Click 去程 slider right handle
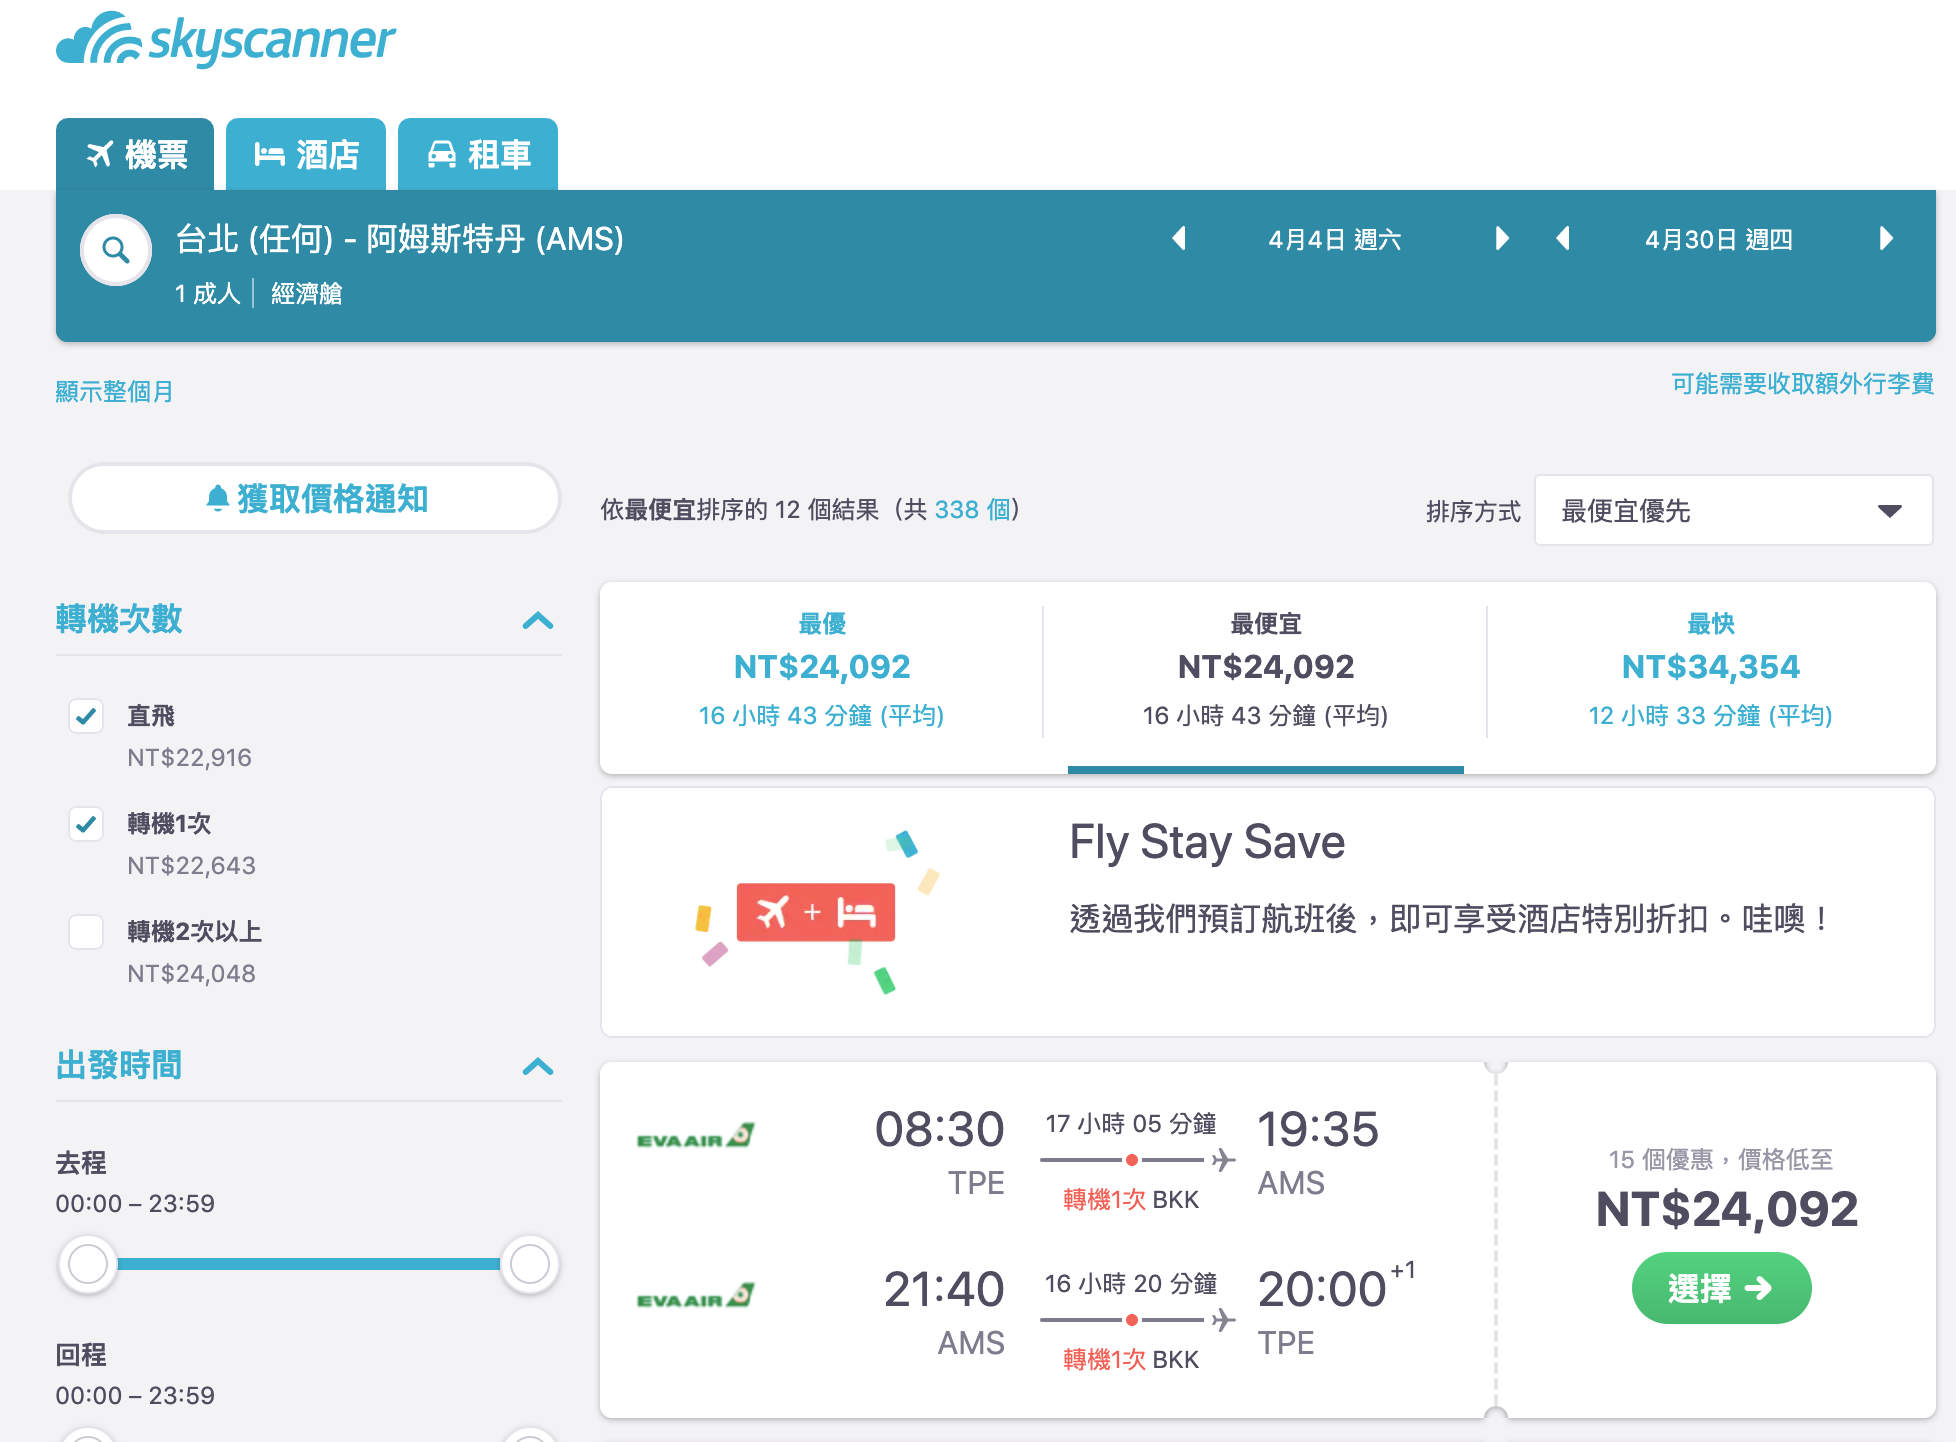This screenshot has height=1442, width=1956. click(530, 1264)
